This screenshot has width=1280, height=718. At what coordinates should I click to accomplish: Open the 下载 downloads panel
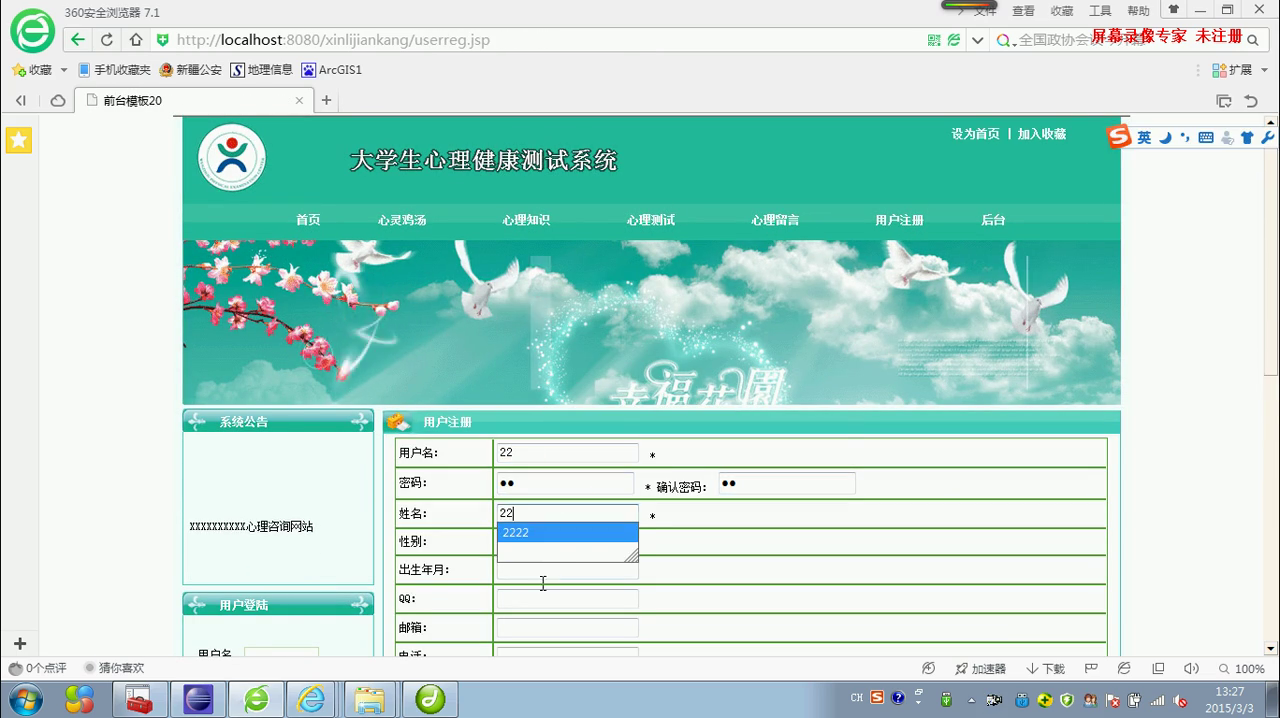point(1045,668)
